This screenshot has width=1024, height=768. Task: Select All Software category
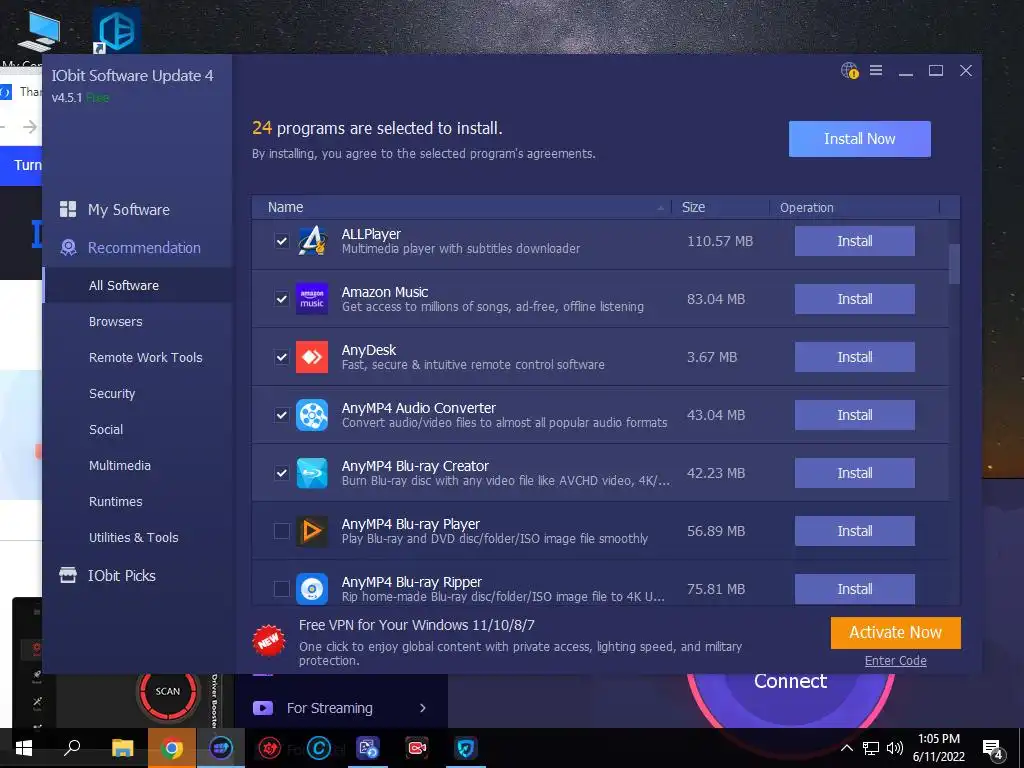click(137, 285)
